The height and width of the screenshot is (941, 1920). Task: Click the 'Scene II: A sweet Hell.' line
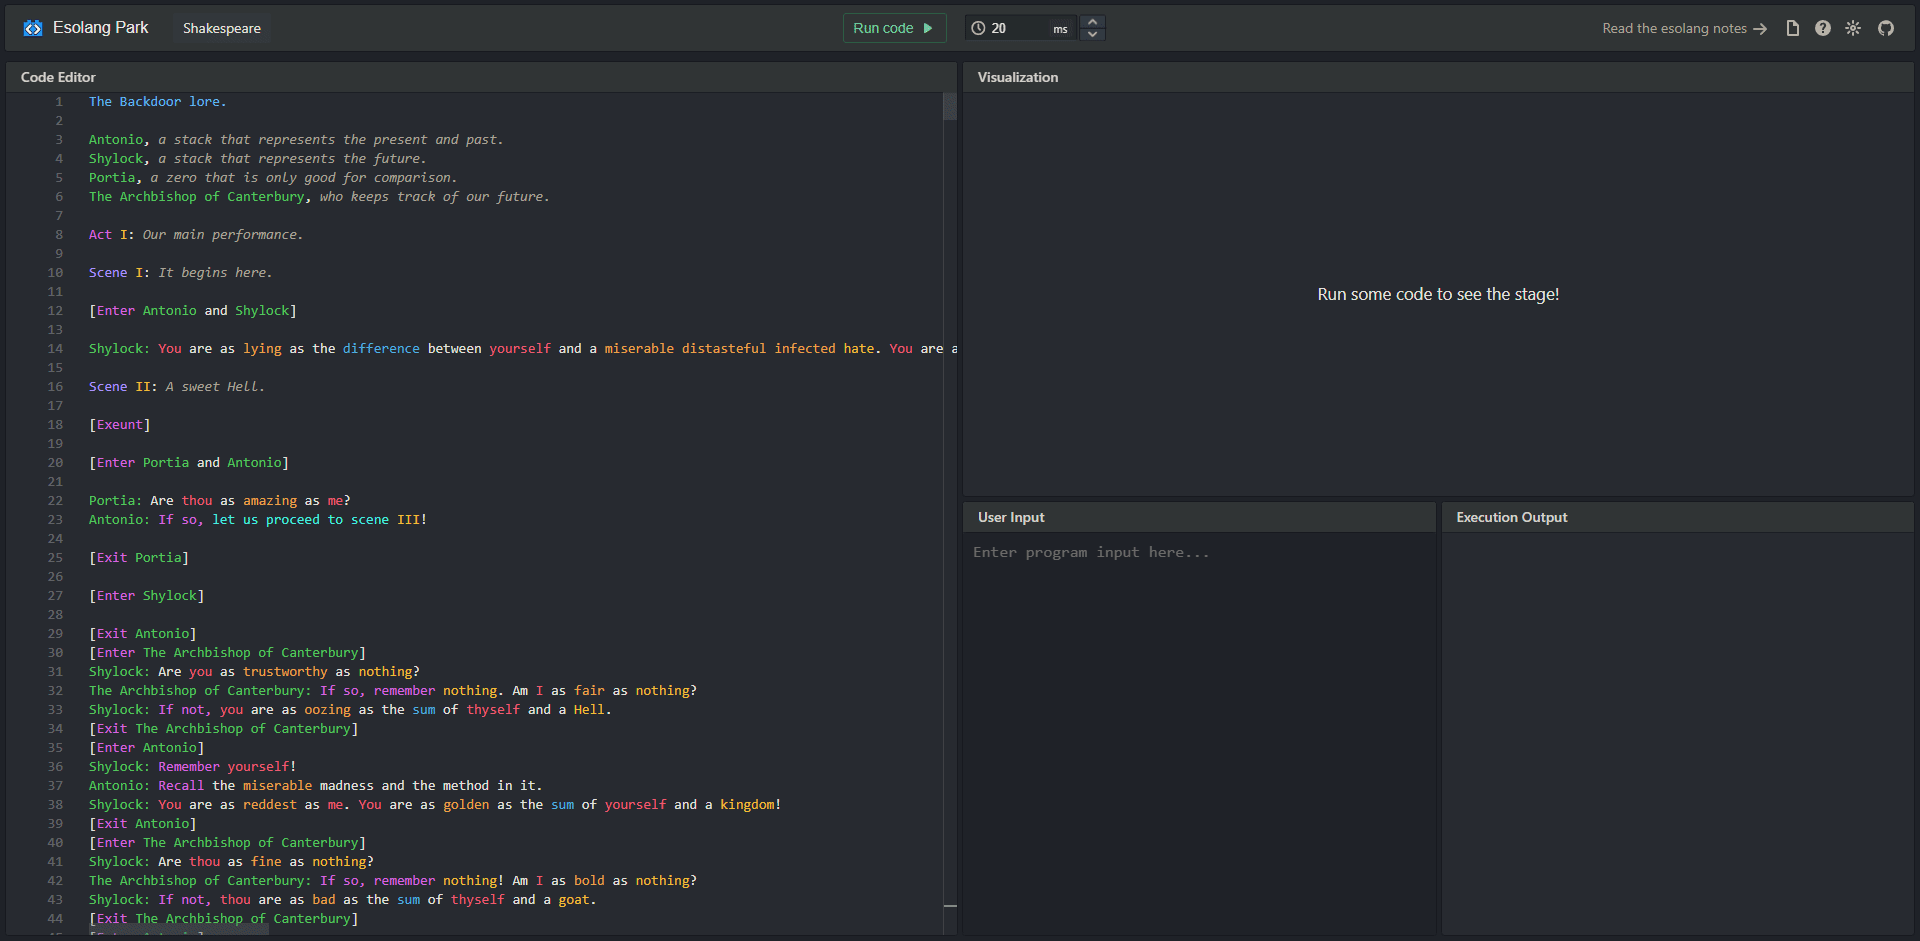click(x=176, y=387)
